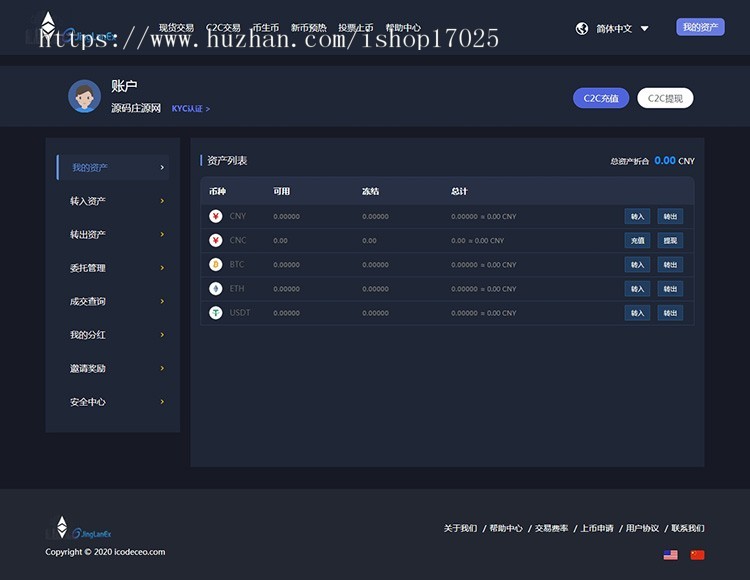
Task: Click 转入 button in BTC row
Action: [637, 264]
